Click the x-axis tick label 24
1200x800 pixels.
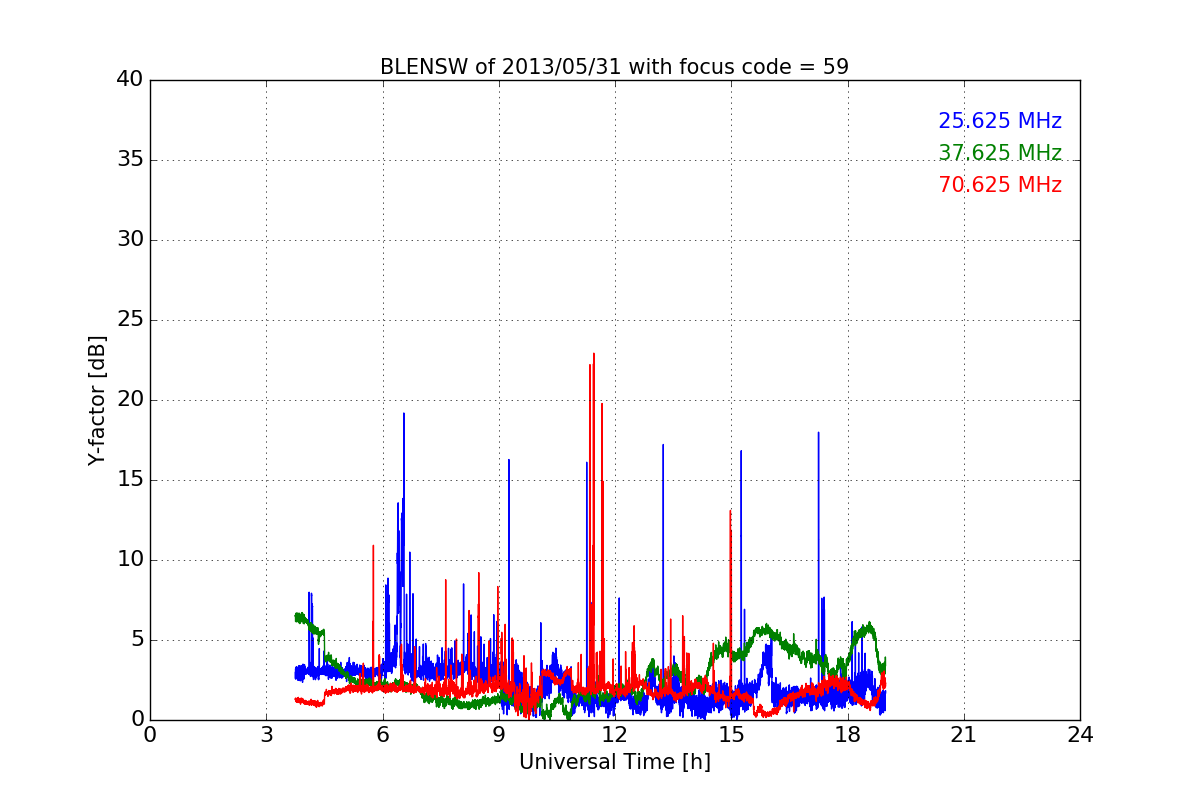[1080, 735]
